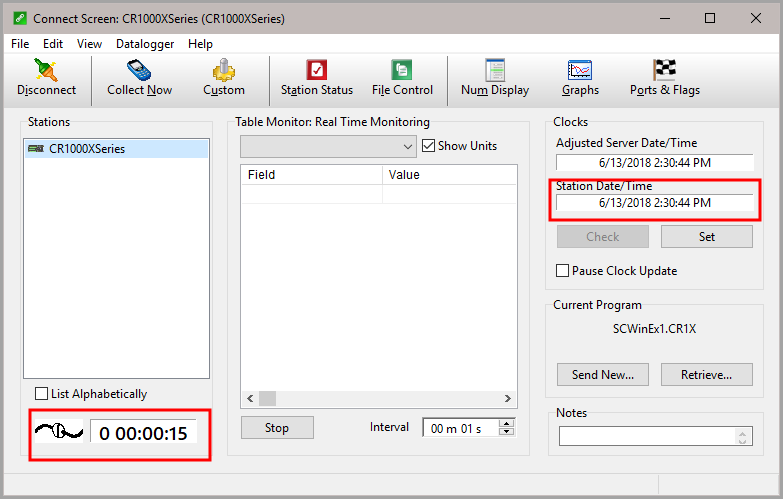
Task: Minimize the Connect Screen window
Action: pos(665,18)
